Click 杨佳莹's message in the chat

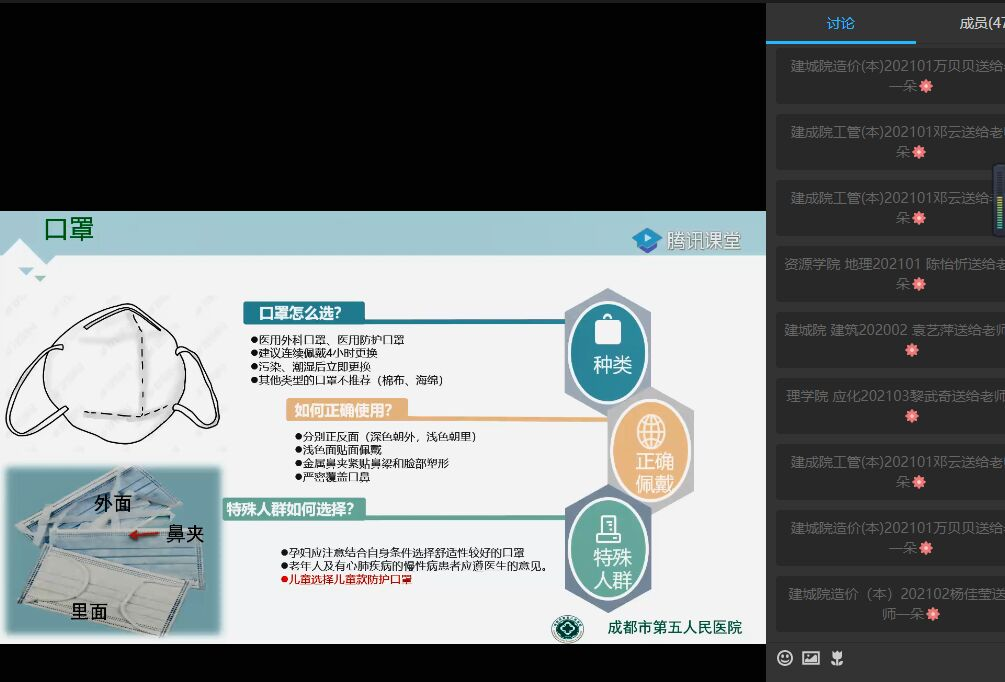pyautogui.click(x=888, y=603)
